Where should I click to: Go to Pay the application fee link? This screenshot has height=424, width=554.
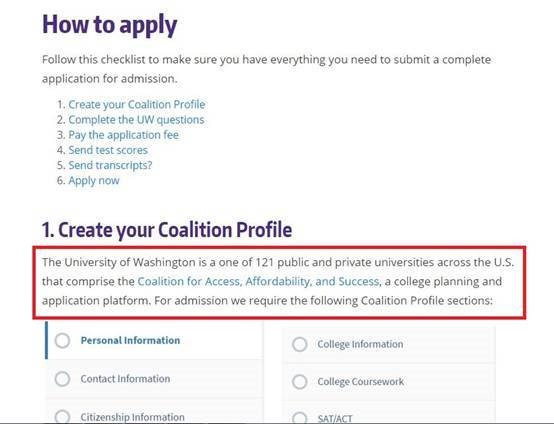click(123, 135)
